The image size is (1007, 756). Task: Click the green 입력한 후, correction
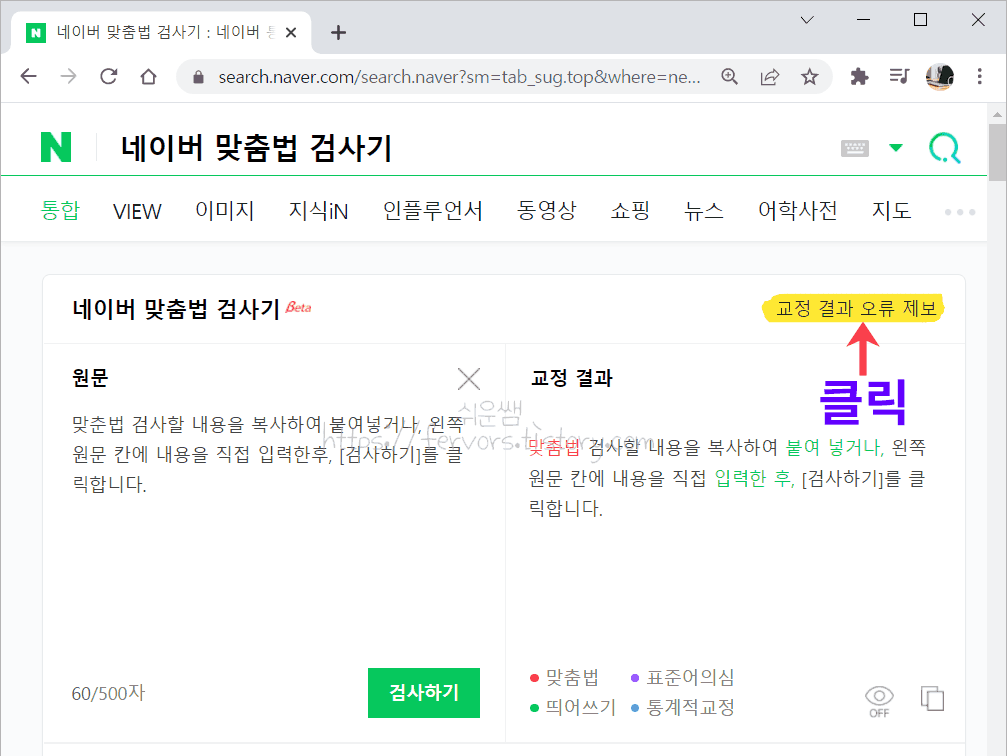[x=755, y=478]
